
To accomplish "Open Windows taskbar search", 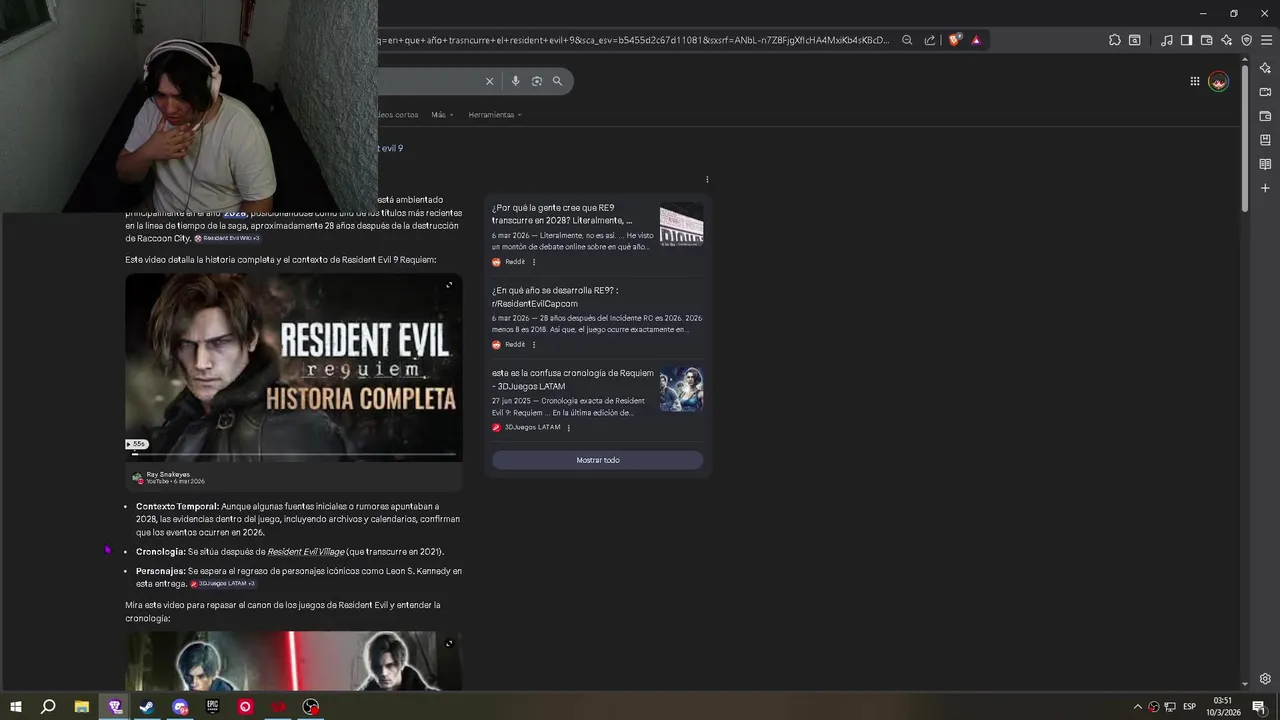I will (x=47, y=707).
